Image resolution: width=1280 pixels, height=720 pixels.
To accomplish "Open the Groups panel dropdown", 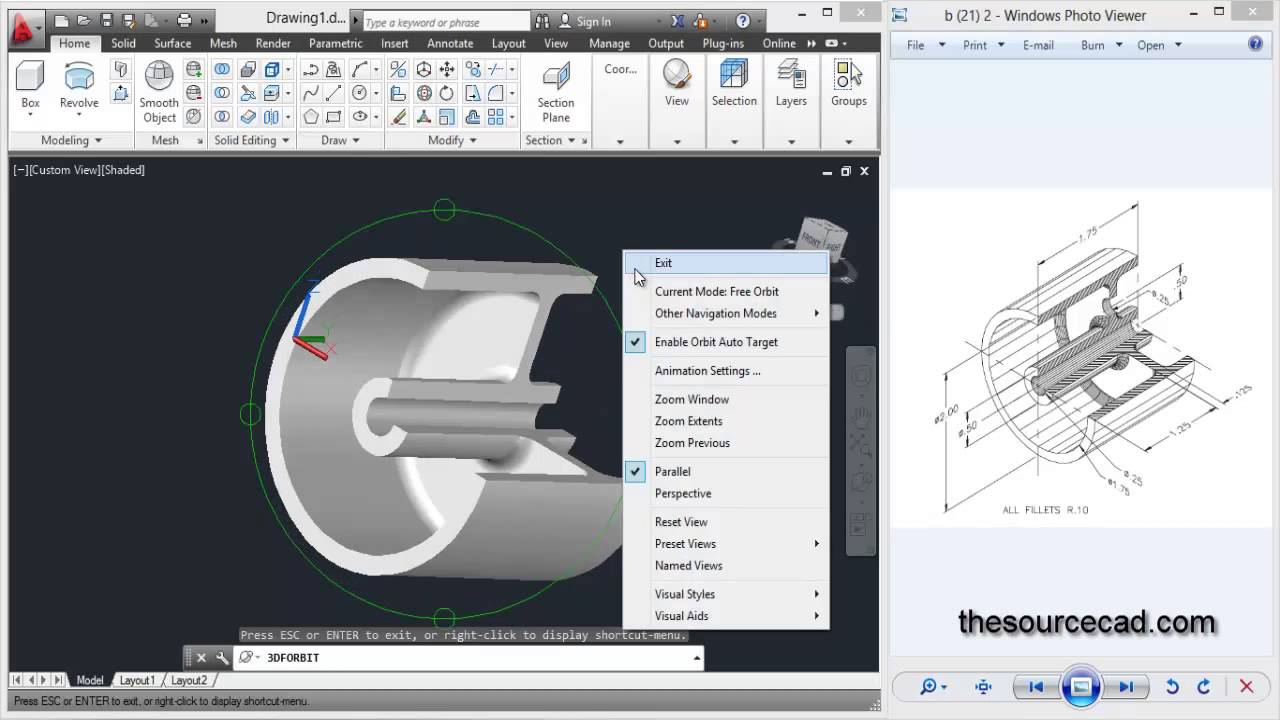I will click(x=849, y=142).
